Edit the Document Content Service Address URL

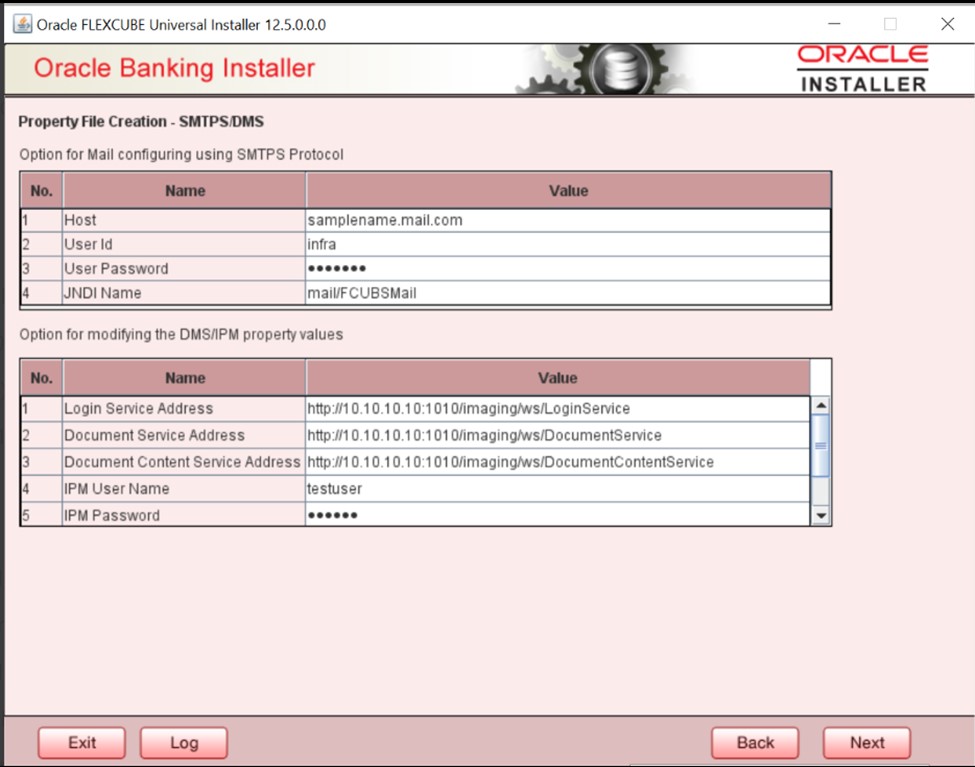coord(557,462)
